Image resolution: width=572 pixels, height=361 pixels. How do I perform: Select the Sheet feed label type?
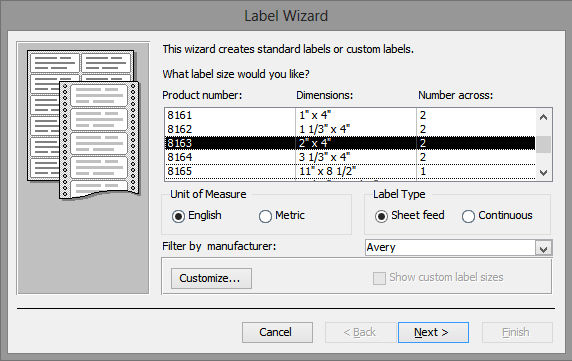381,216
